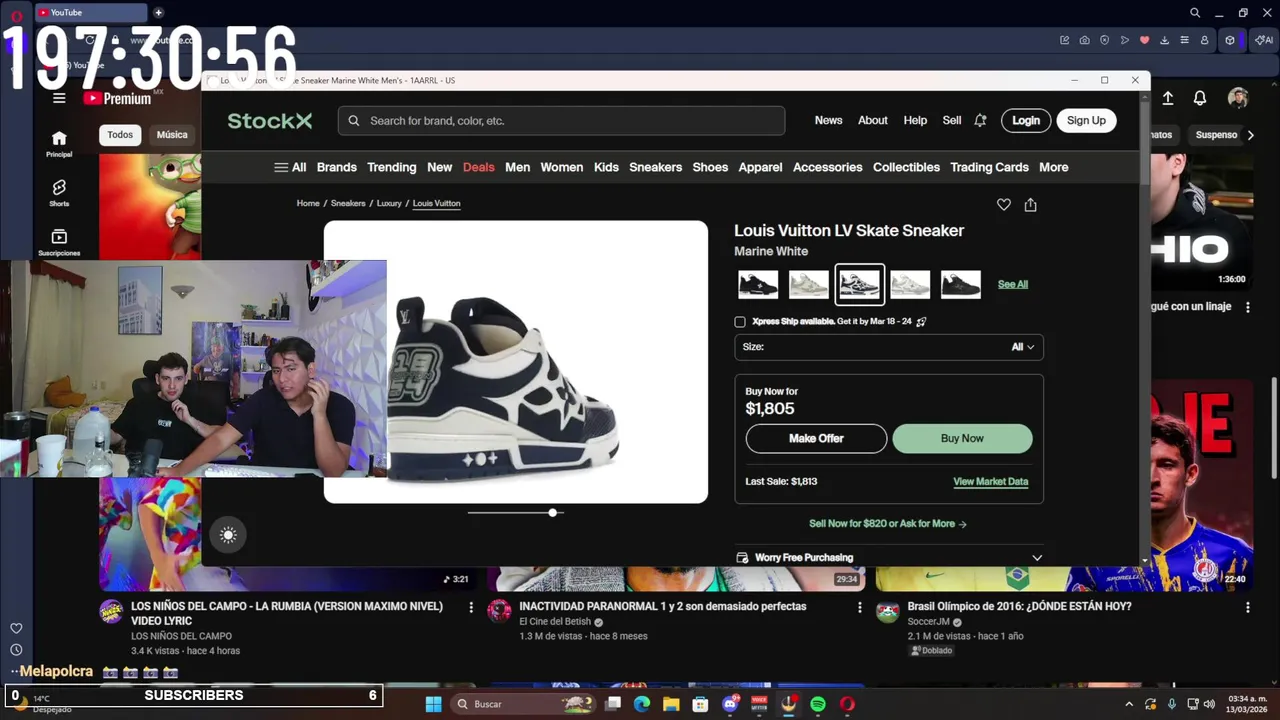Viewport: 1280px width, 720px height.
Task: Open View Market Data link
Action: tap(990, 482)
